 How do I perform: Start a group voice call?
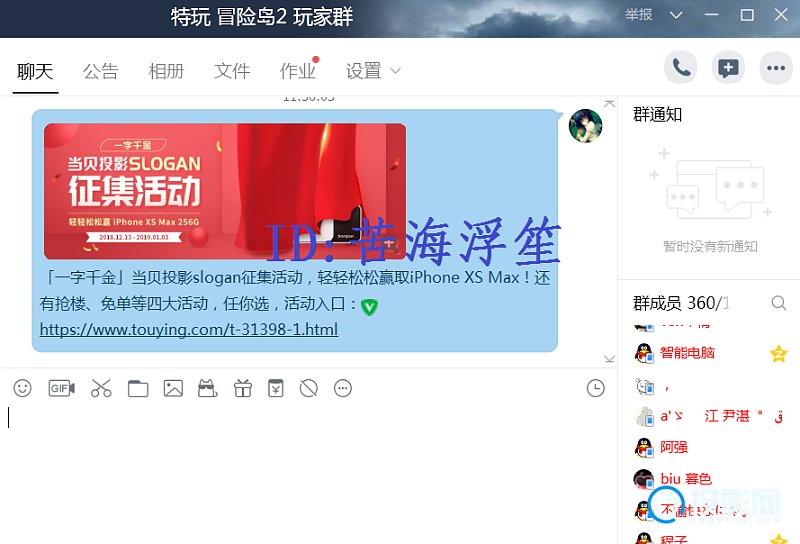(681, 67)
